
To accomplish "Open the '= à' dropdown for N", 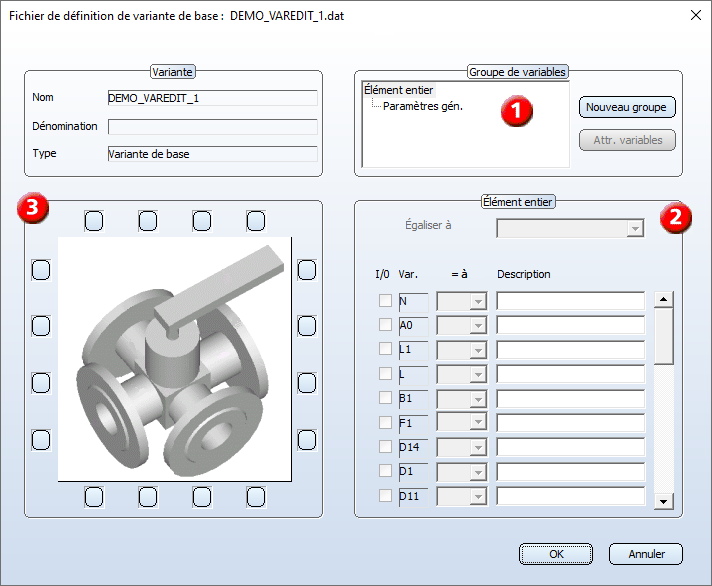I will 462,301.
